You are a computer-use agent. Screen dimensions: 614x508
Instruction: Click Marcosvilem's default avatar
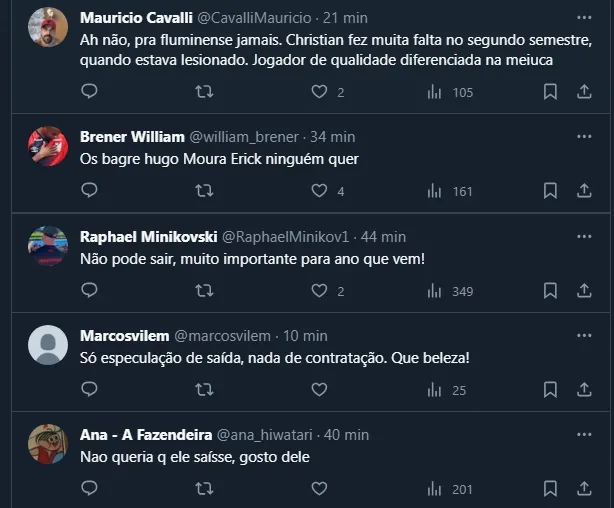(48, 345)
